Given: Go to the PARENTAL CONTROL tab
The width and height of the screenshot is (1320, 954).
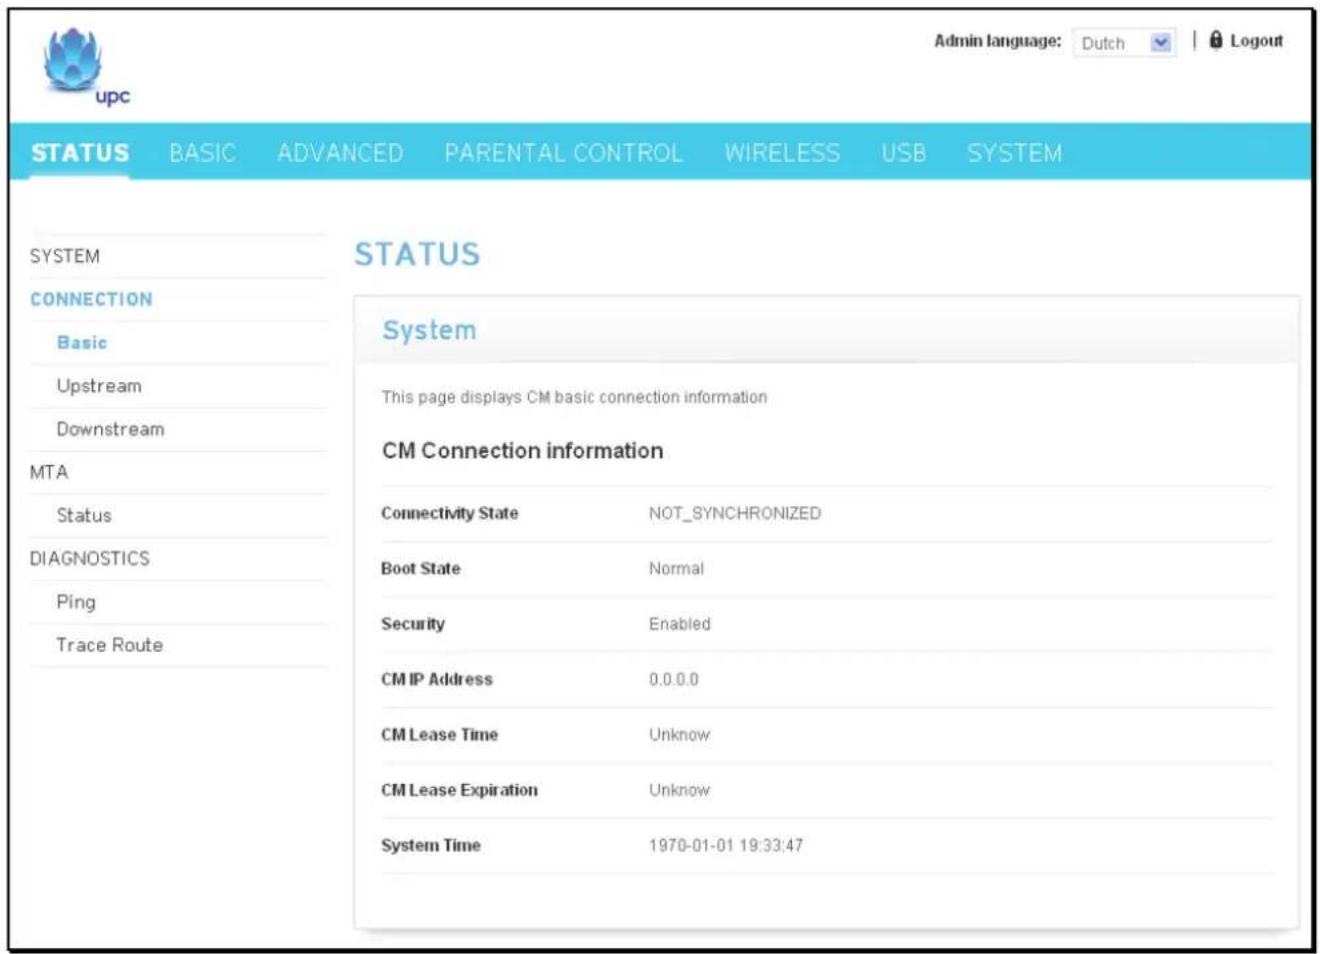Looking at the screenshot, I should (563, 153).
